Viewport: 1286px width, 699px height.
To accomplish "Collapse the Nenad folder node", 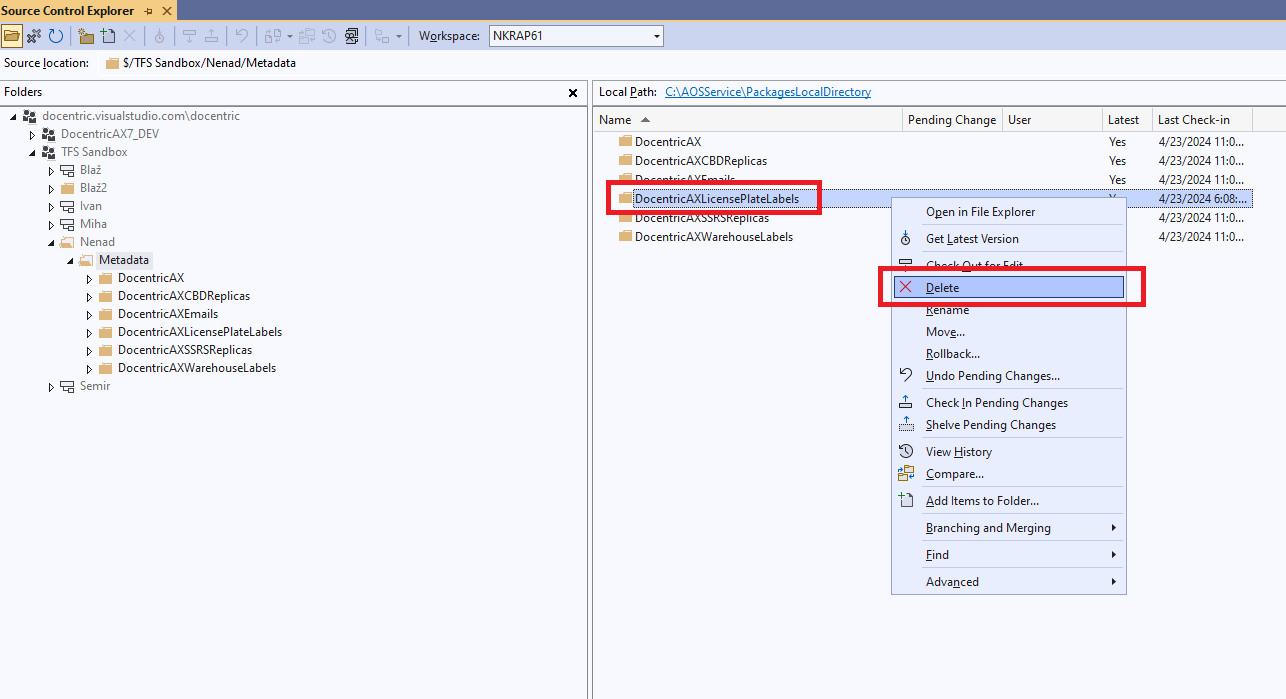I will tap(51, 242).
